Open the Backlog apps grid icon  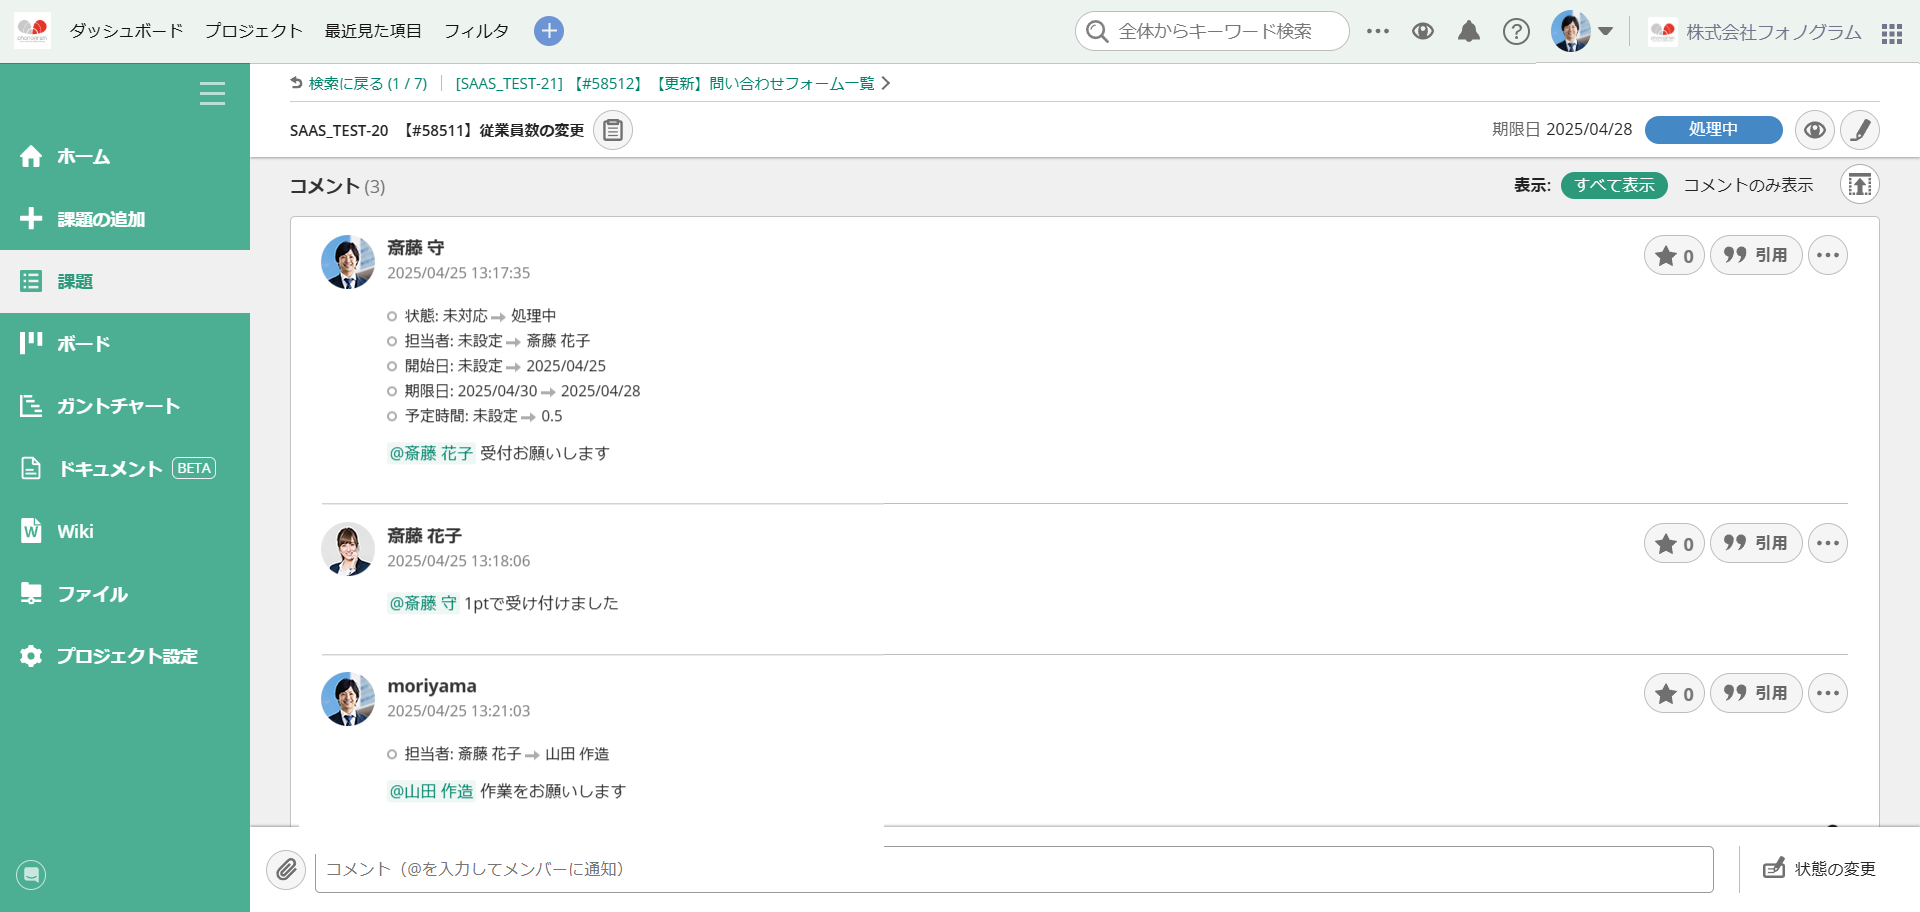(x=1892, y=31)
